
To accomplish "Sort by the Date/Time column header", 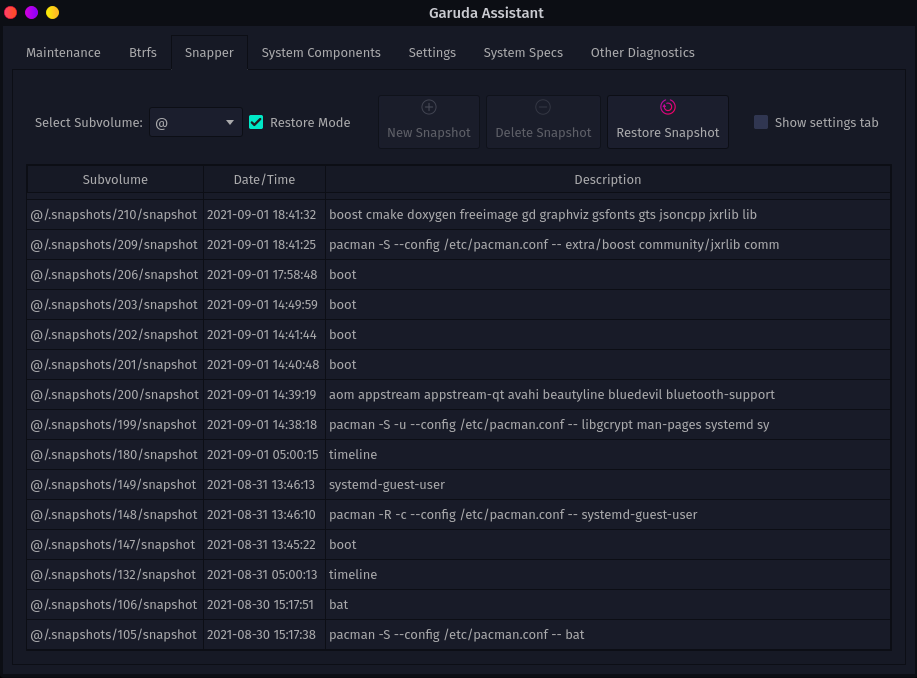I will tap(264, 180).
